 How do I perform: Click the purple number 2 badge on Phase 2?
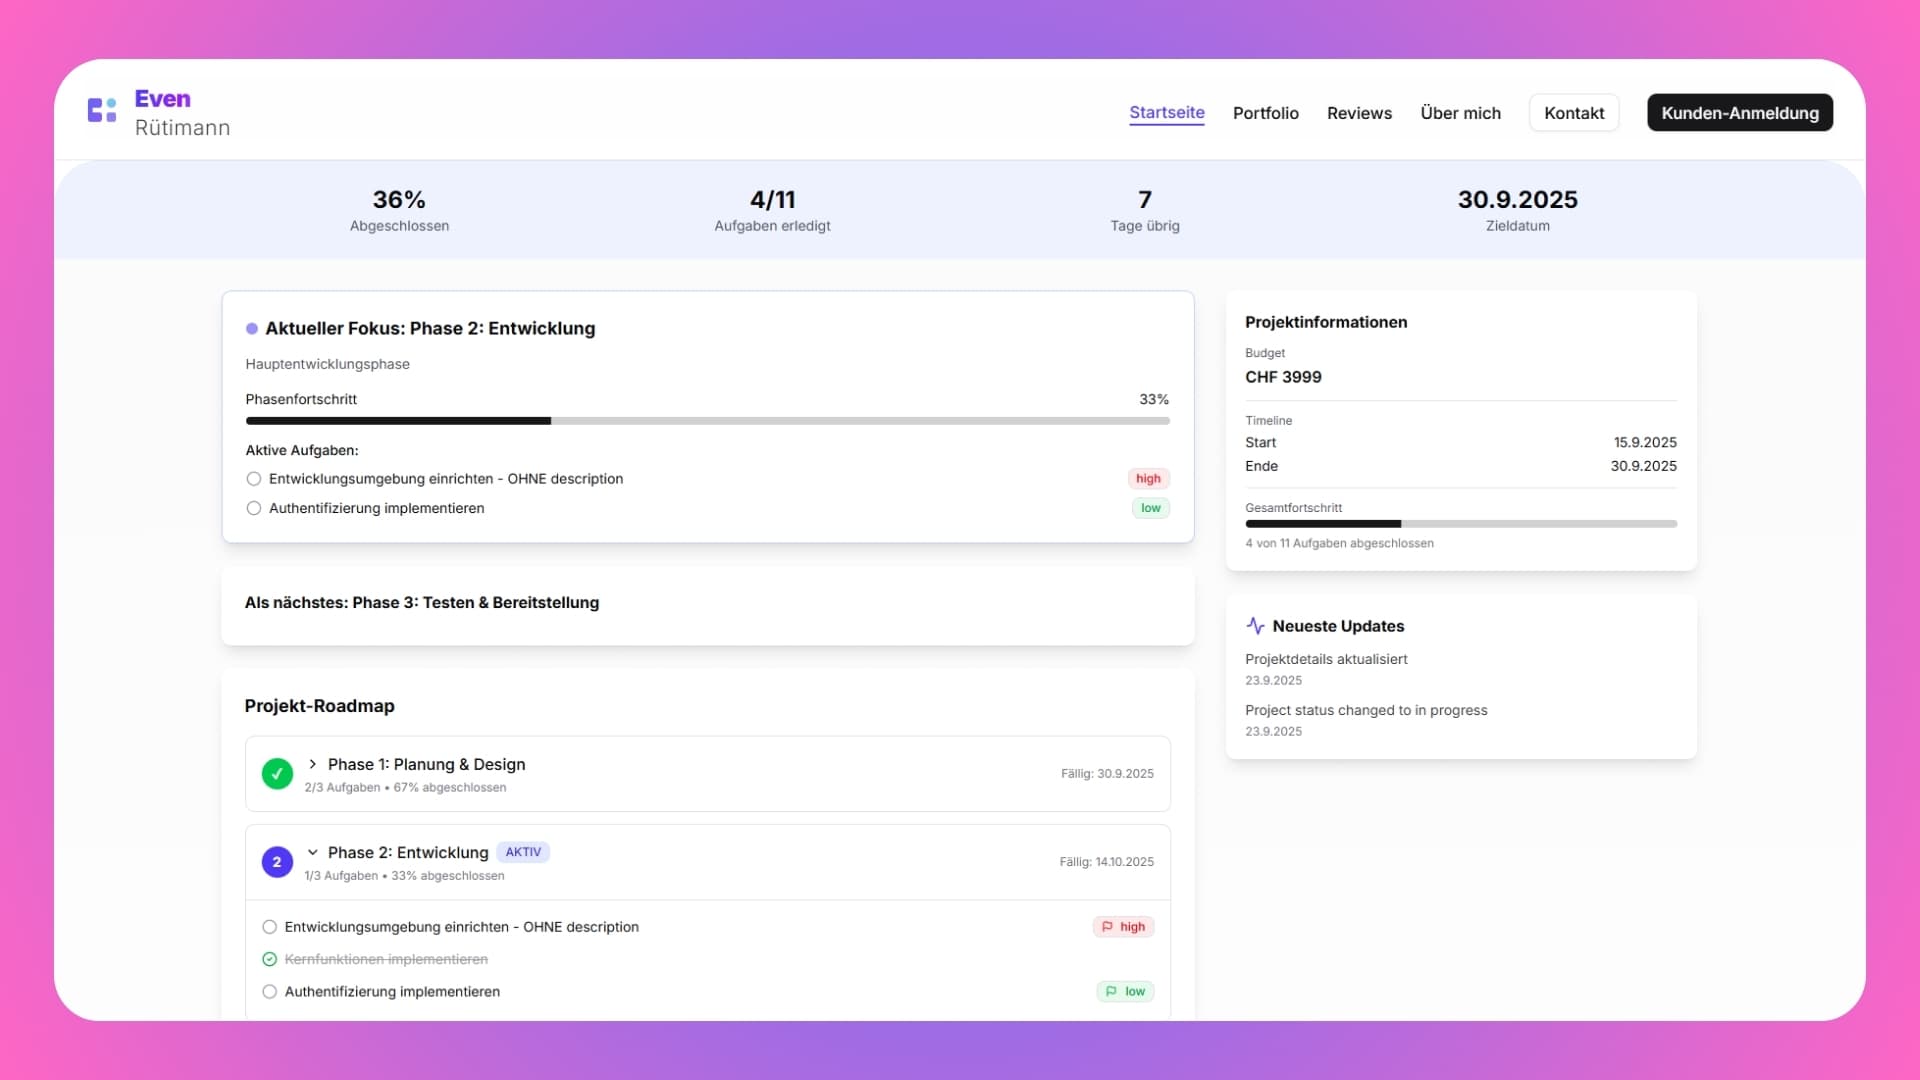(277, 861)
